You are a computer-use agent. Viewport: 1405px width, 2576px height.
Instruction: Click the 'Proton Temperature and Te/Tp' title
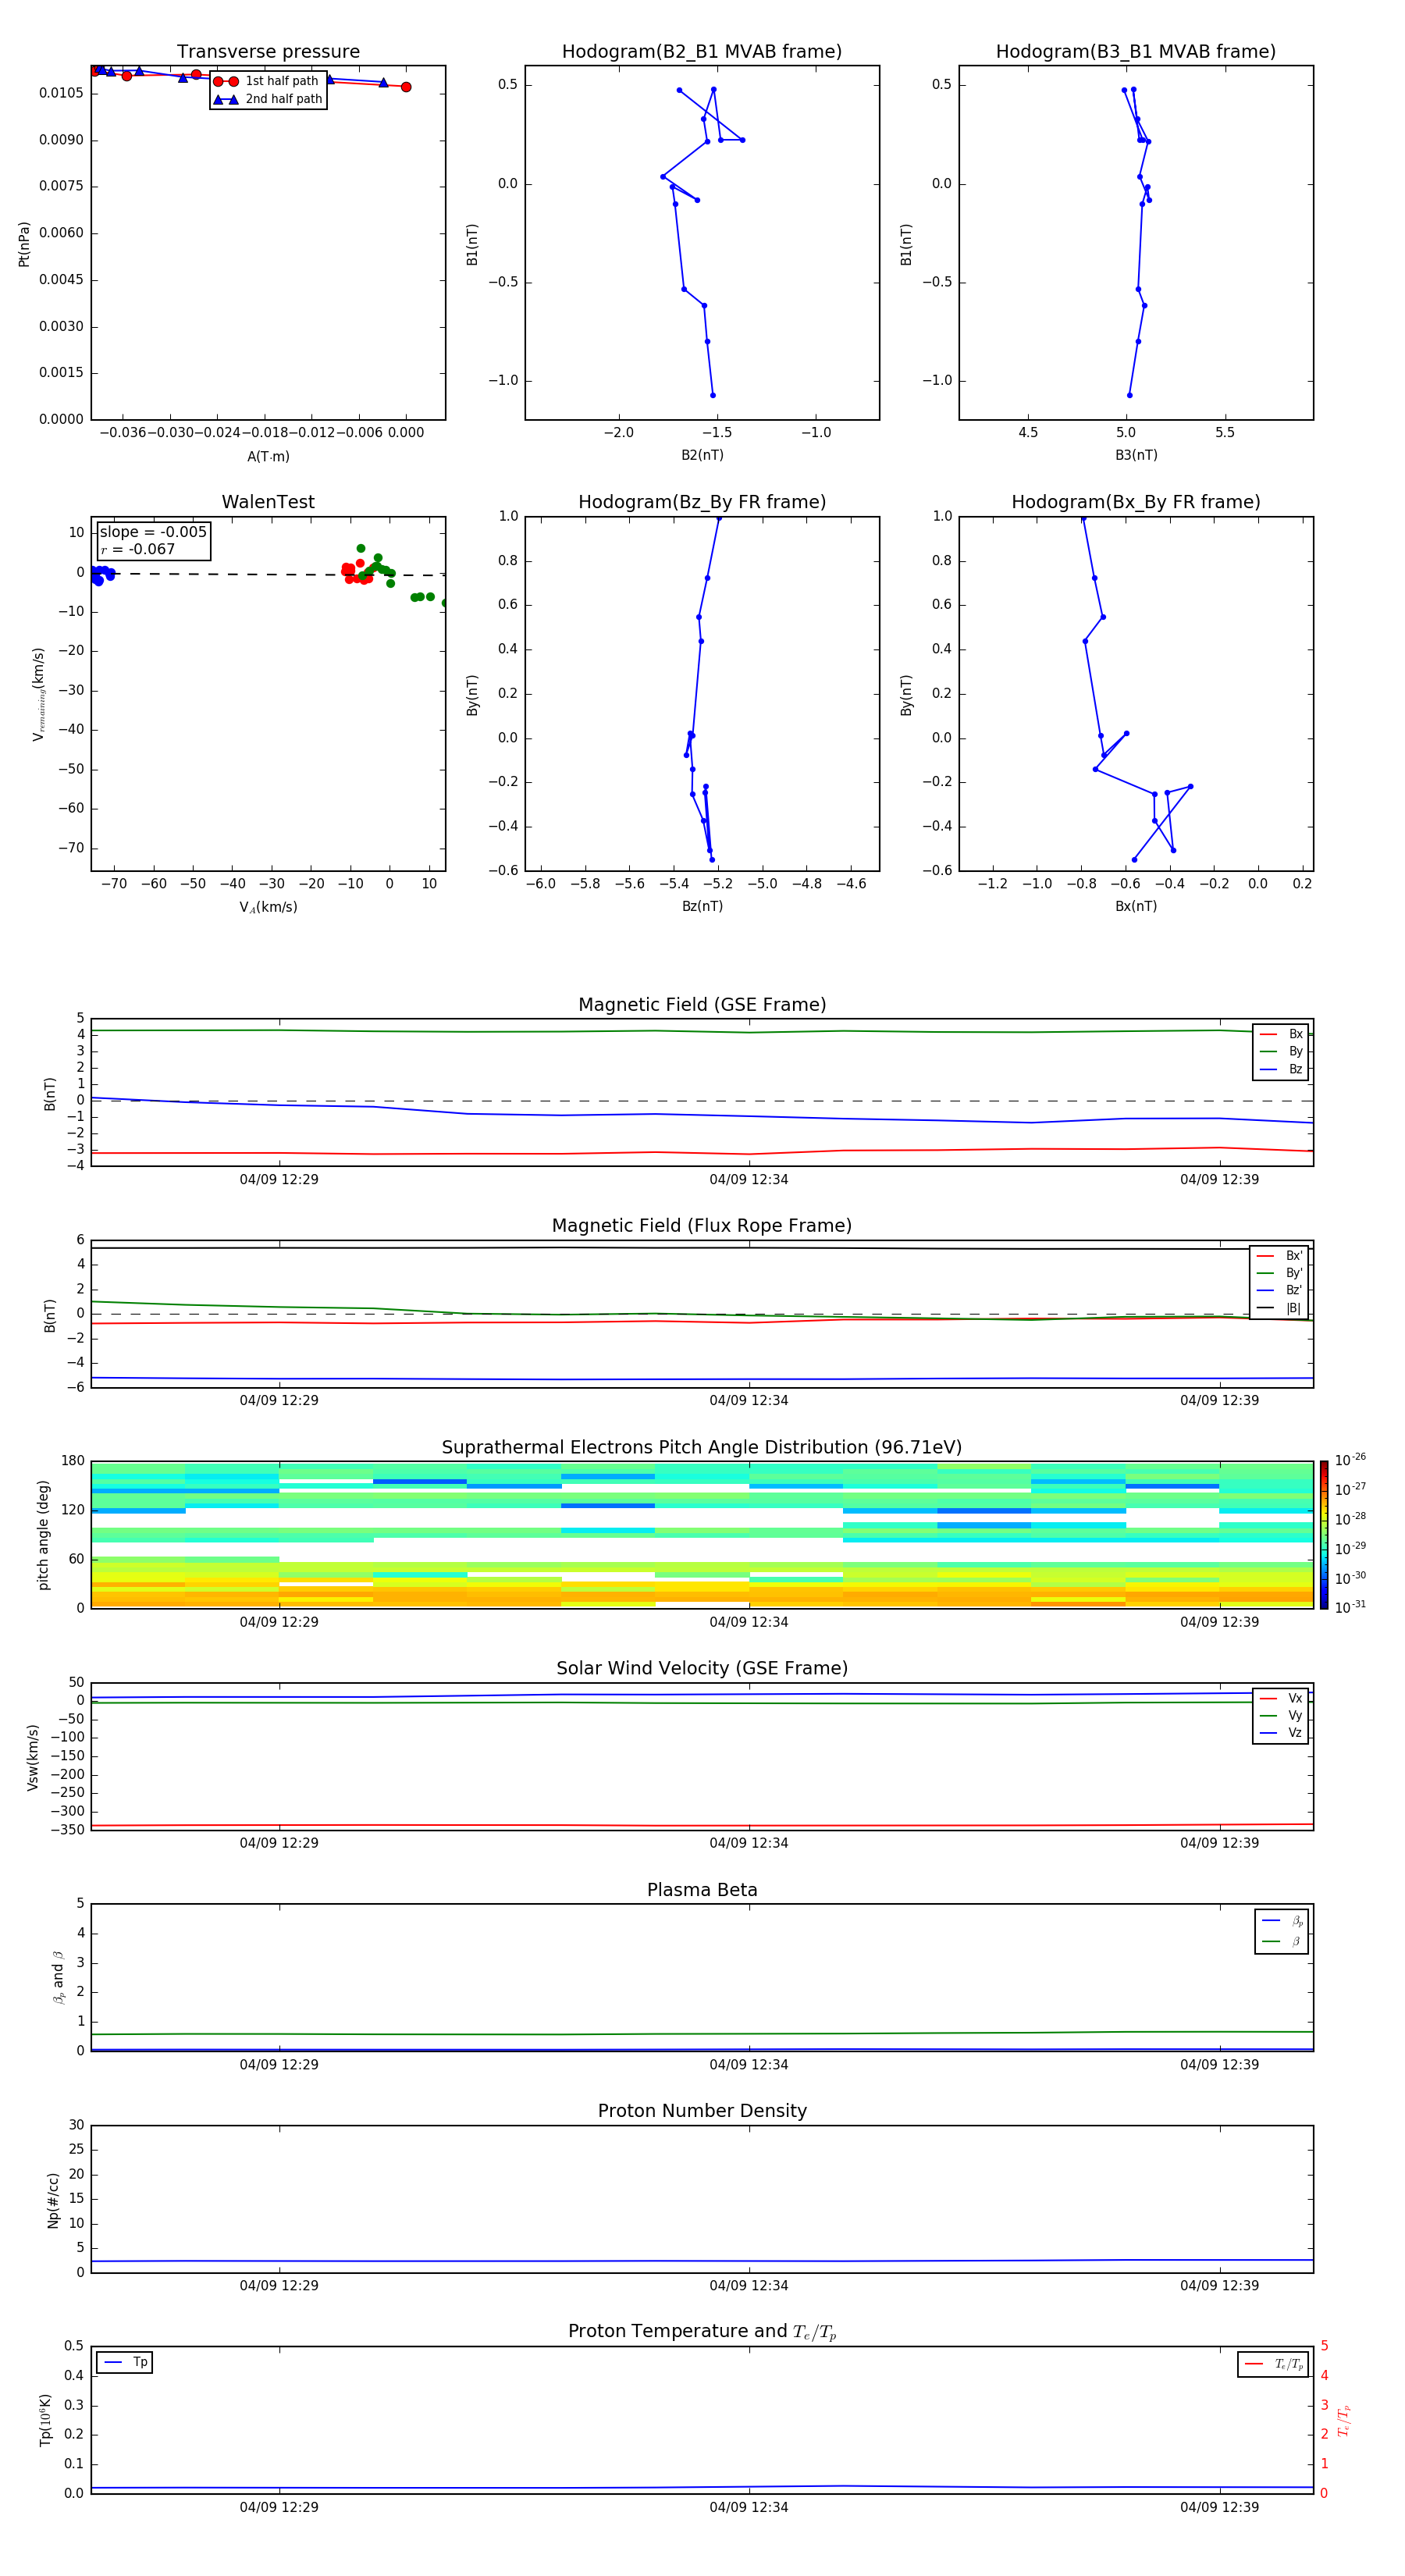tap(702, 2332)
